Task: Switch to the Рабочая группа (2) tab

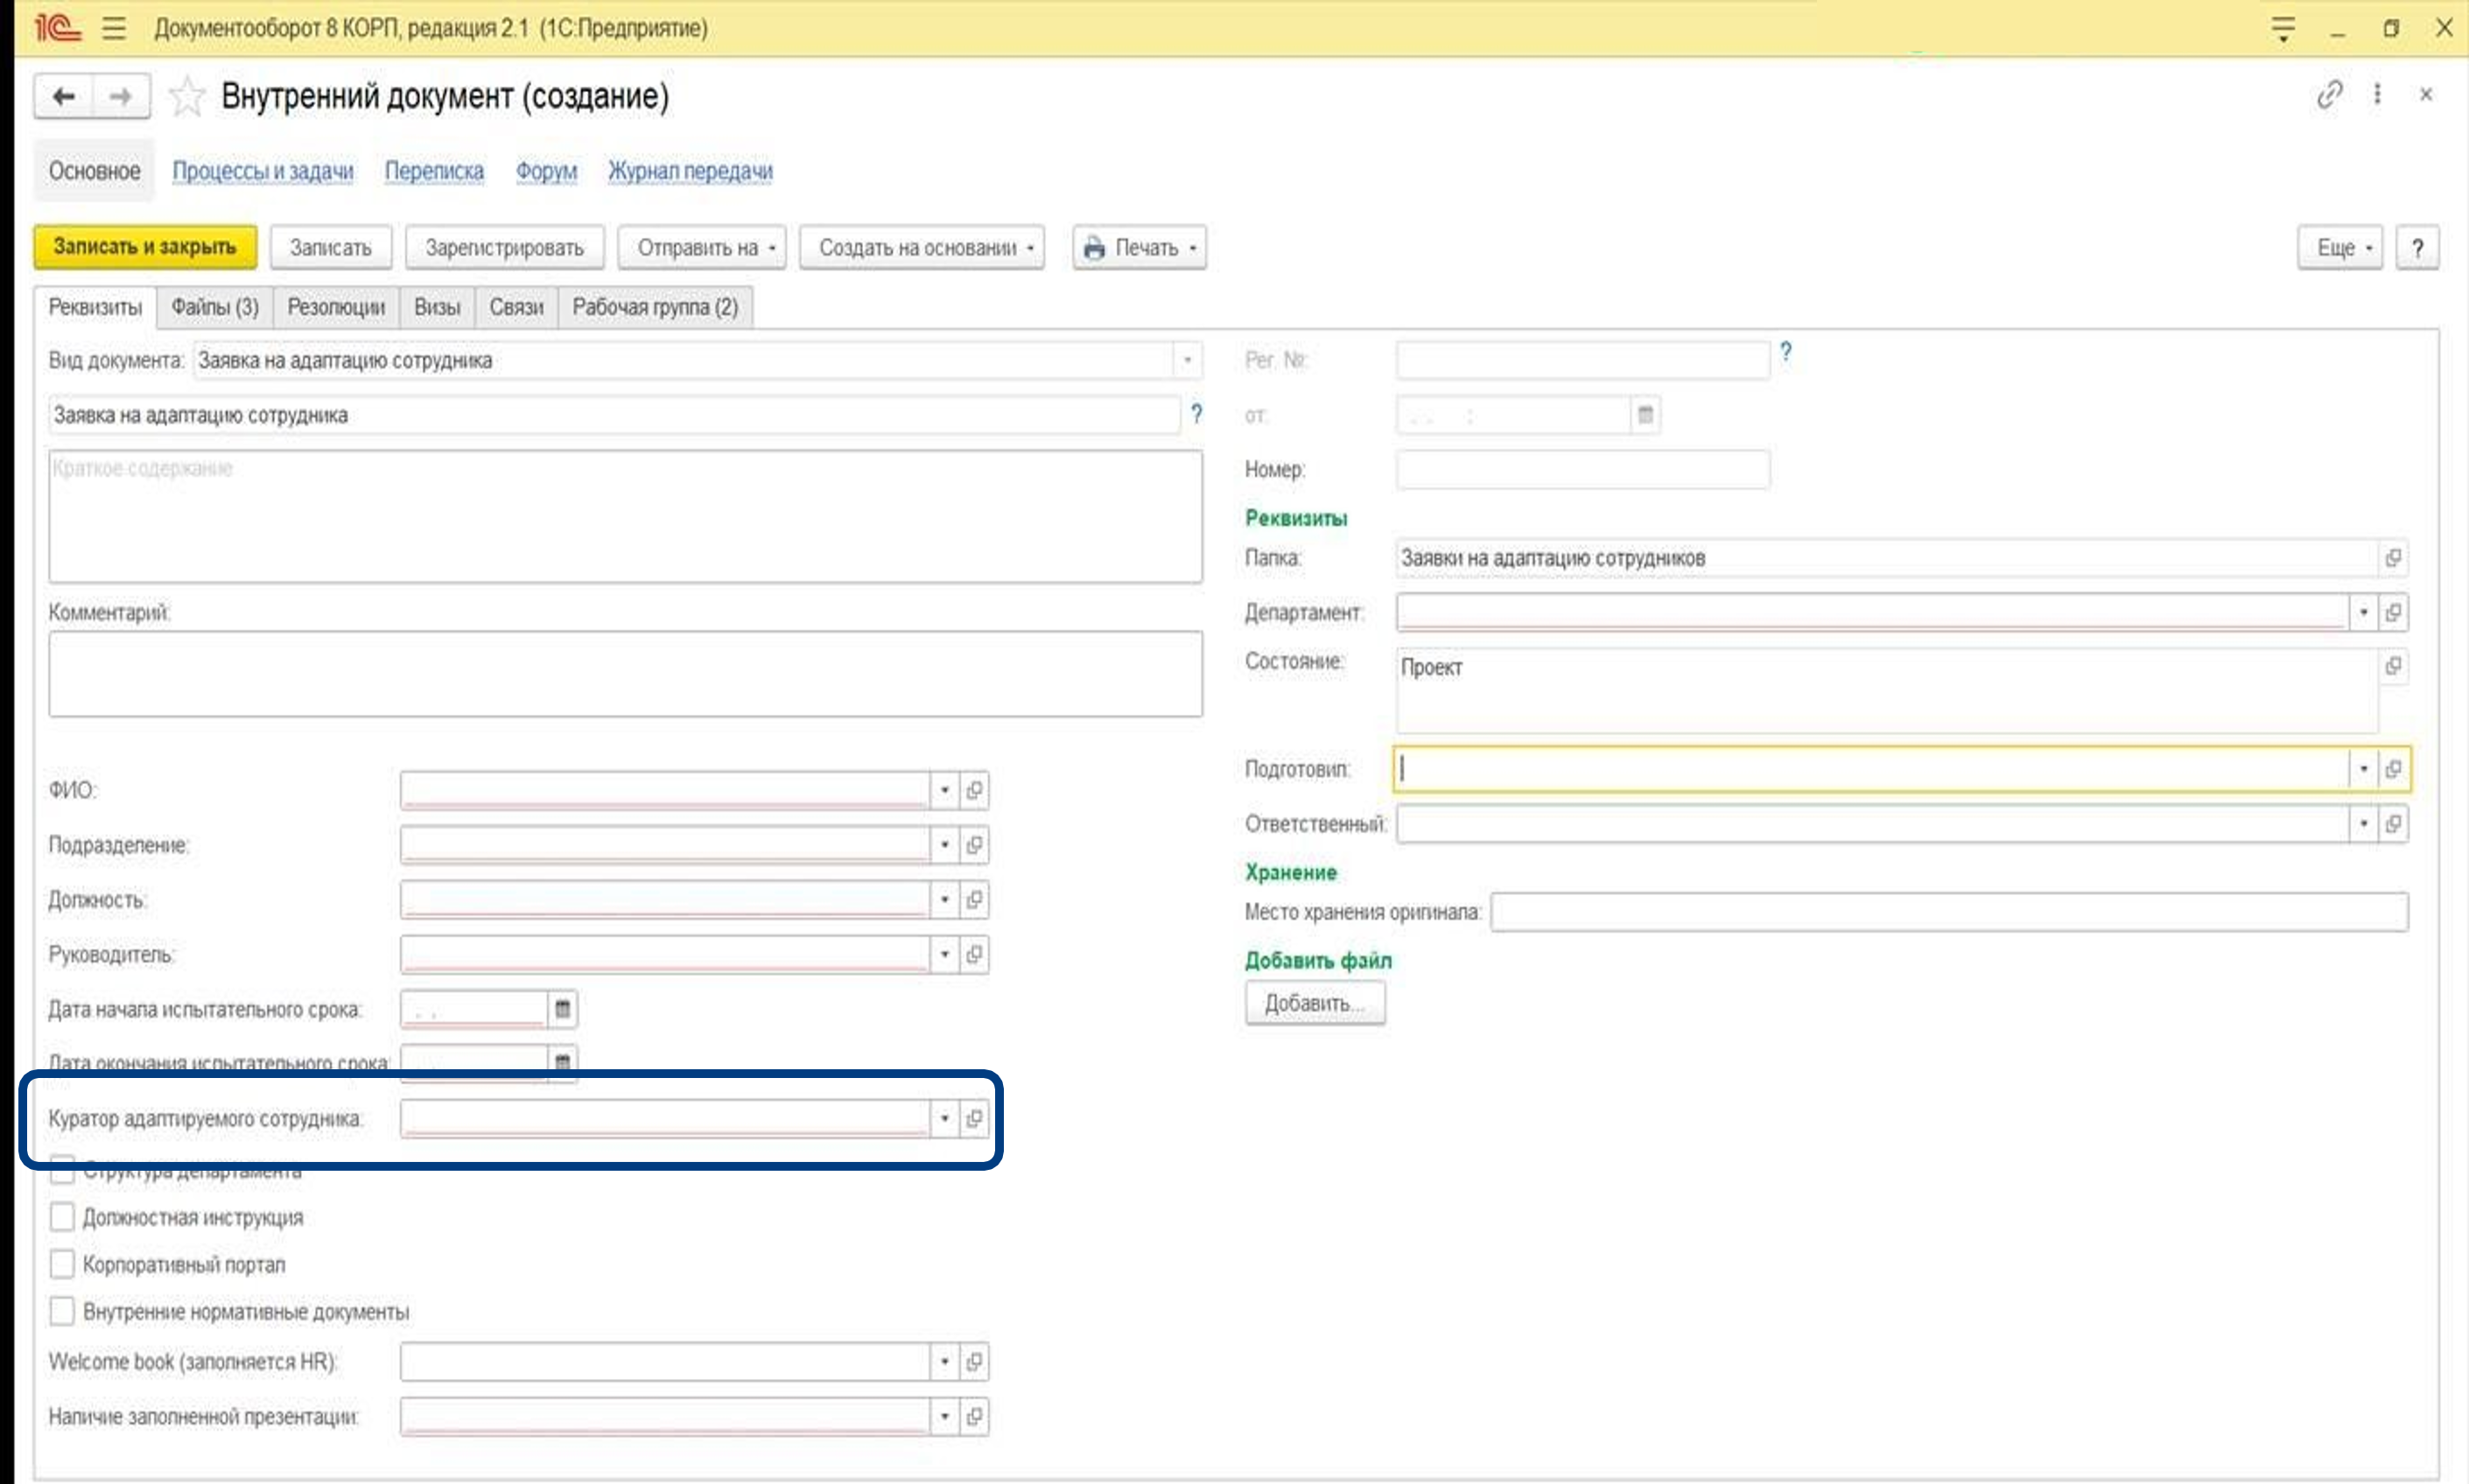Action: click(655, 307)
